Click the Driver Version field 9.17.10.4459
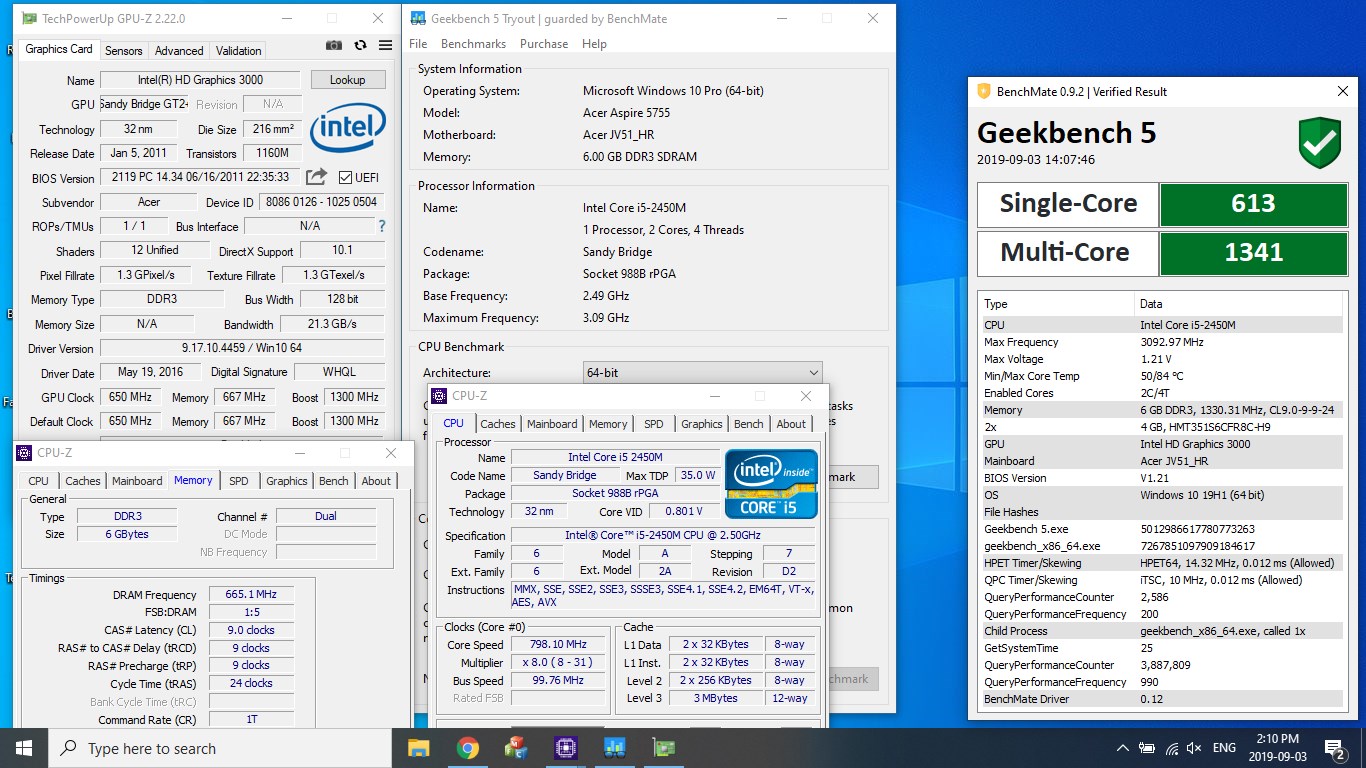 pos(242,348)
